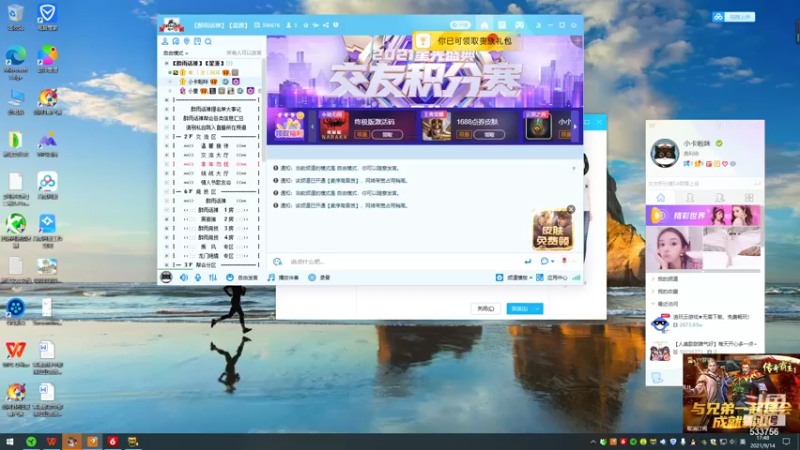This screenshot has width=800, height=450.
Task: Collapse the root channel tree node
Action: [166, 63]
